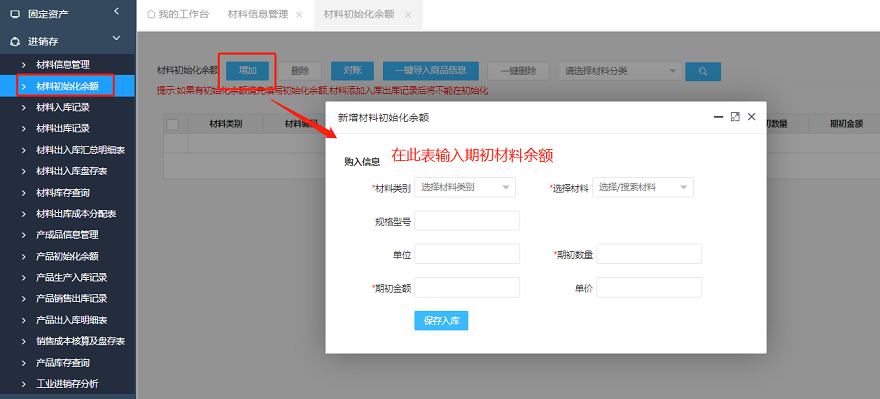Expand the 材料信息管理 arrow in sidebar
Viewport: 880px width, 399px height.
coord(24,65)
